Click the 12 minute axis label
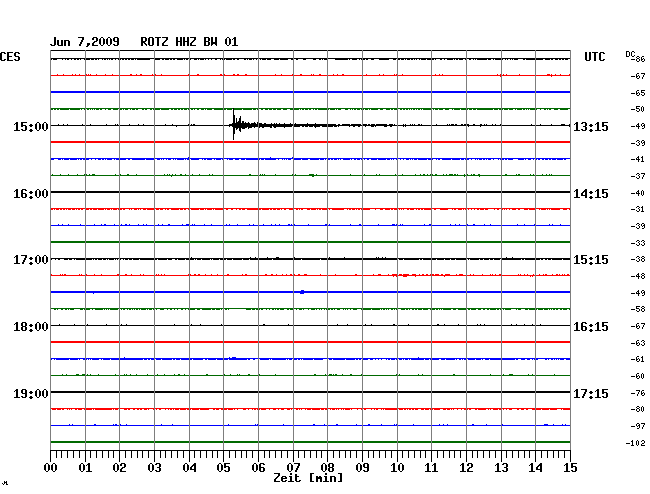Screen dimensions: 650x494 pyautogui.click(x=466, y=468)
